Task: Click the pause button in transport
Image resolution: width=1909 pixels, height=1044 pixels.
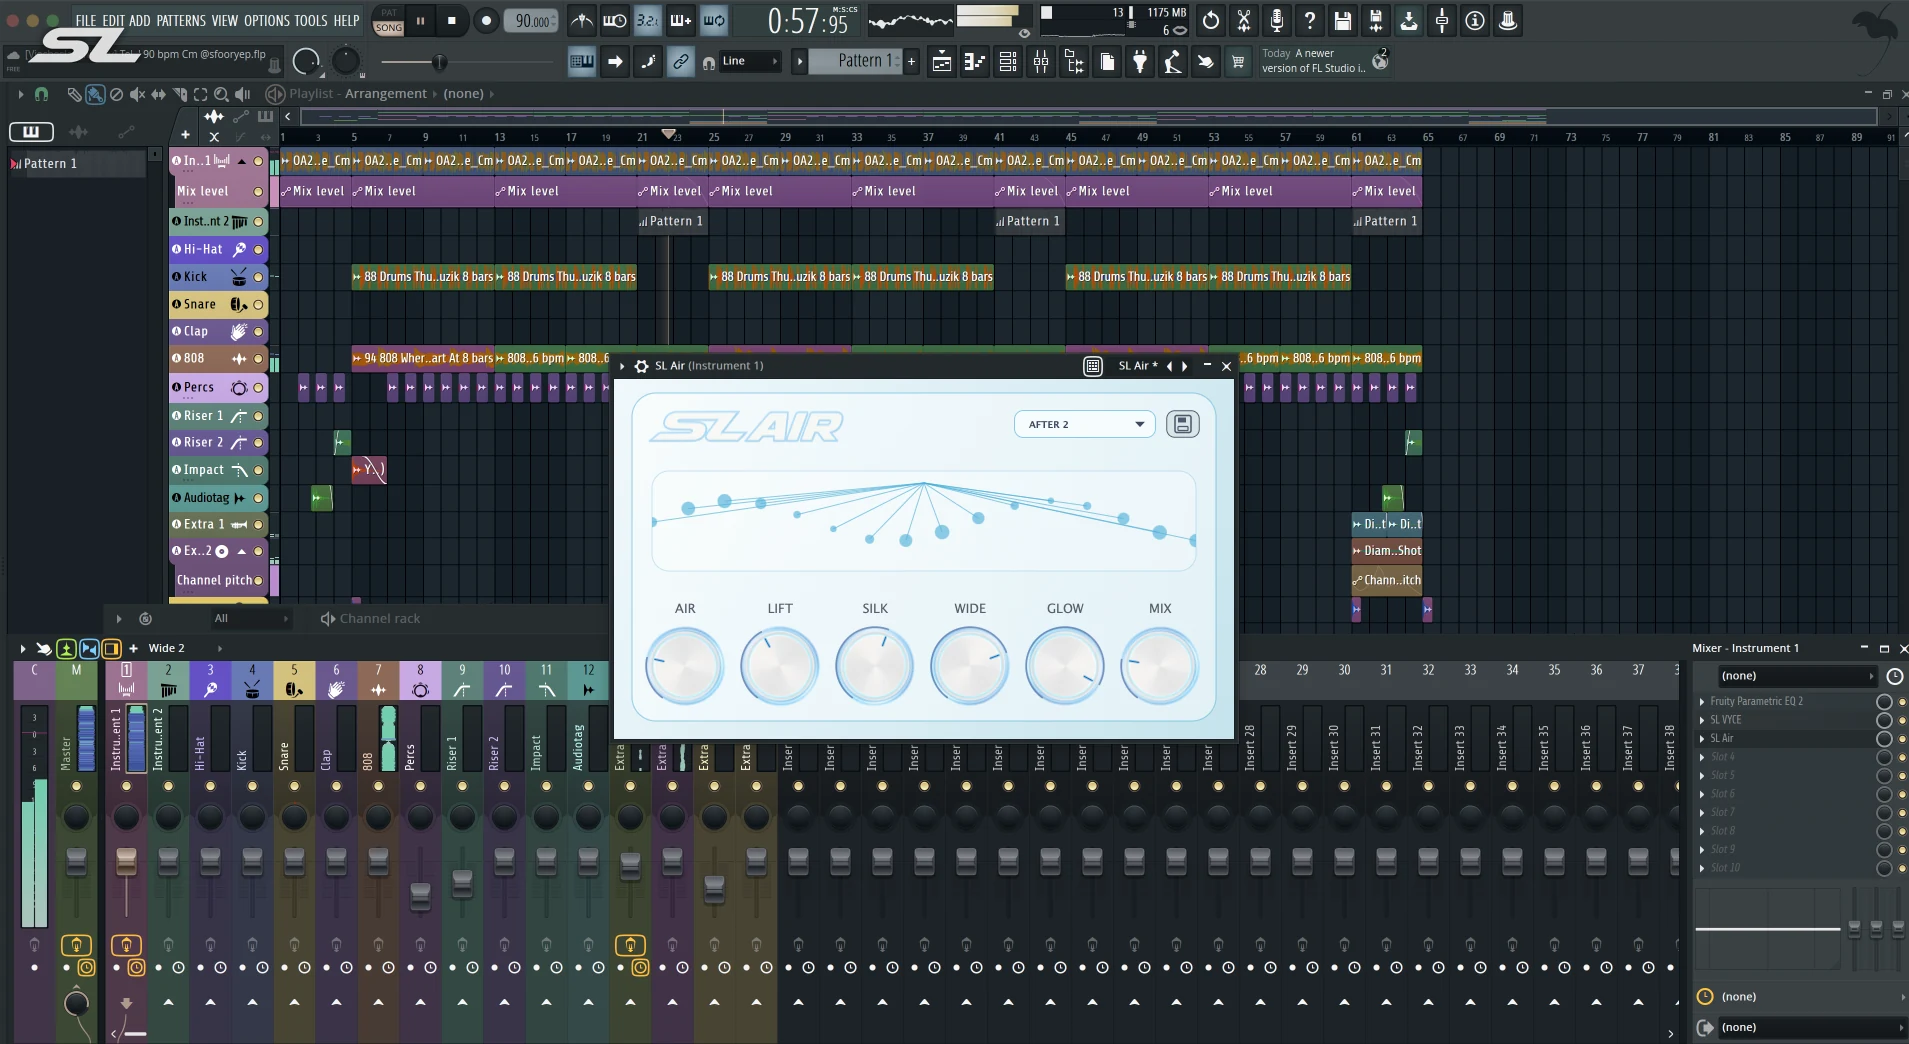Action: tap(420, 20)
